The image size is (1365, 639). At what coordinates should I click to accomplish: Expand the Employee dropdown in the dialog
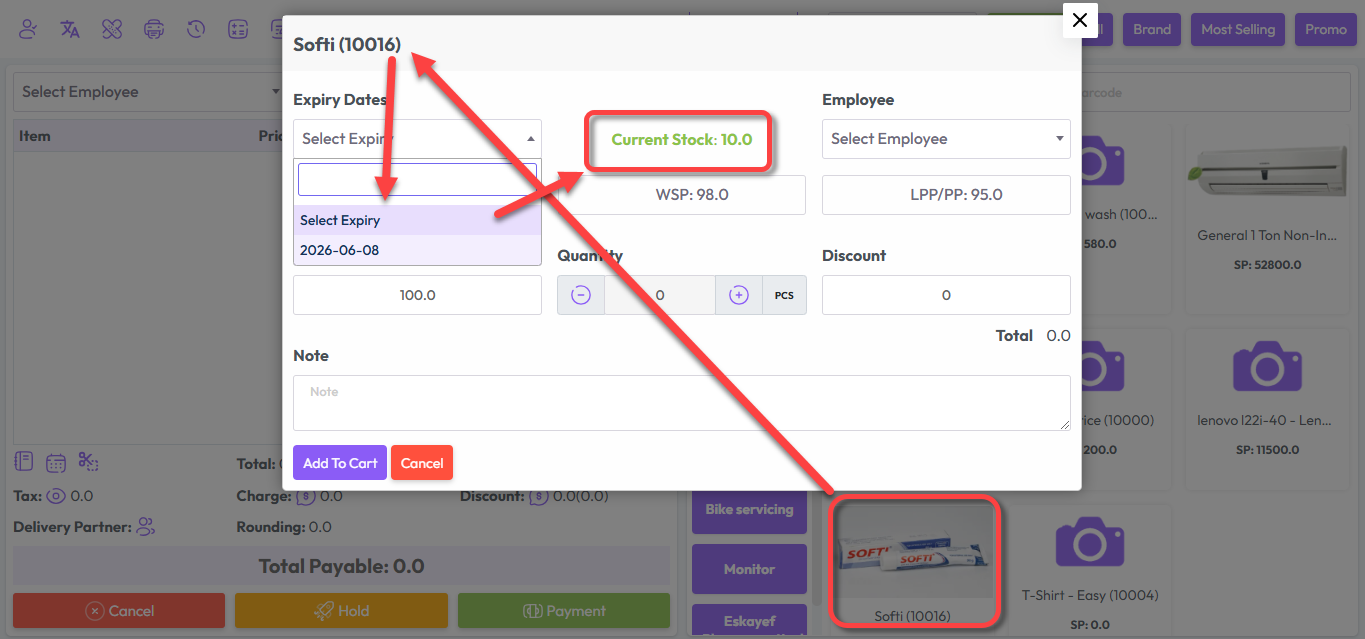click(945, 139)
